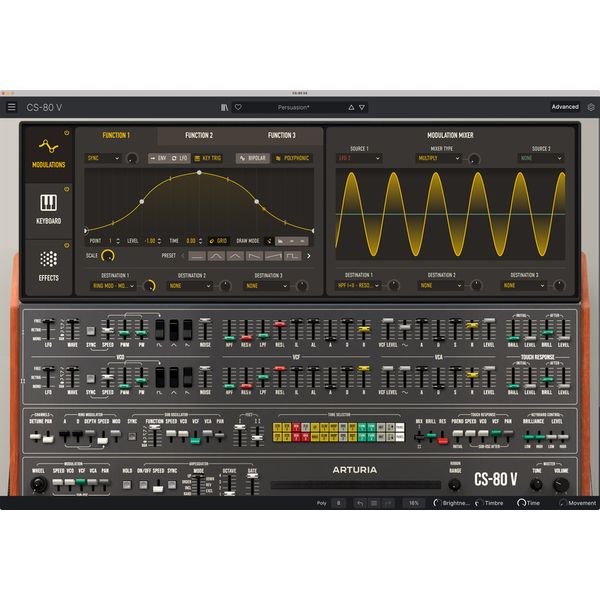Toggle the arpeggiator Hold button
Screen dimensions: 600x600
click(127, 485)
